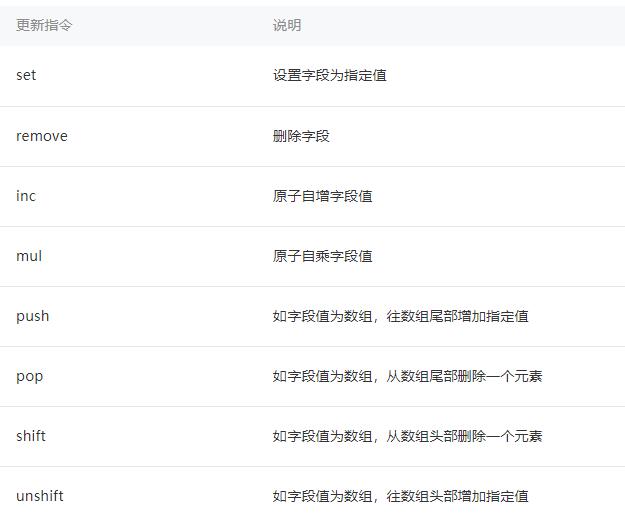The width and height of the screenshot is (625, 524).
Task: Click 从数组尾部删除一个元素 in the pop row
Action: [x=464, y=376]
